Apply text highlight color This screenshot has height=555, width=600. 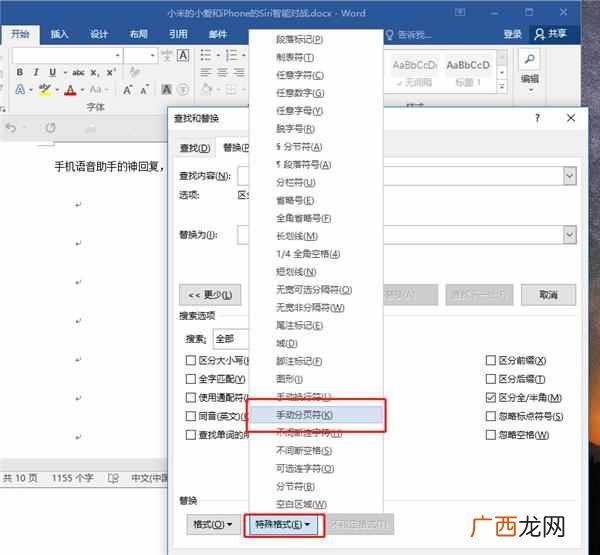point(45,90)
